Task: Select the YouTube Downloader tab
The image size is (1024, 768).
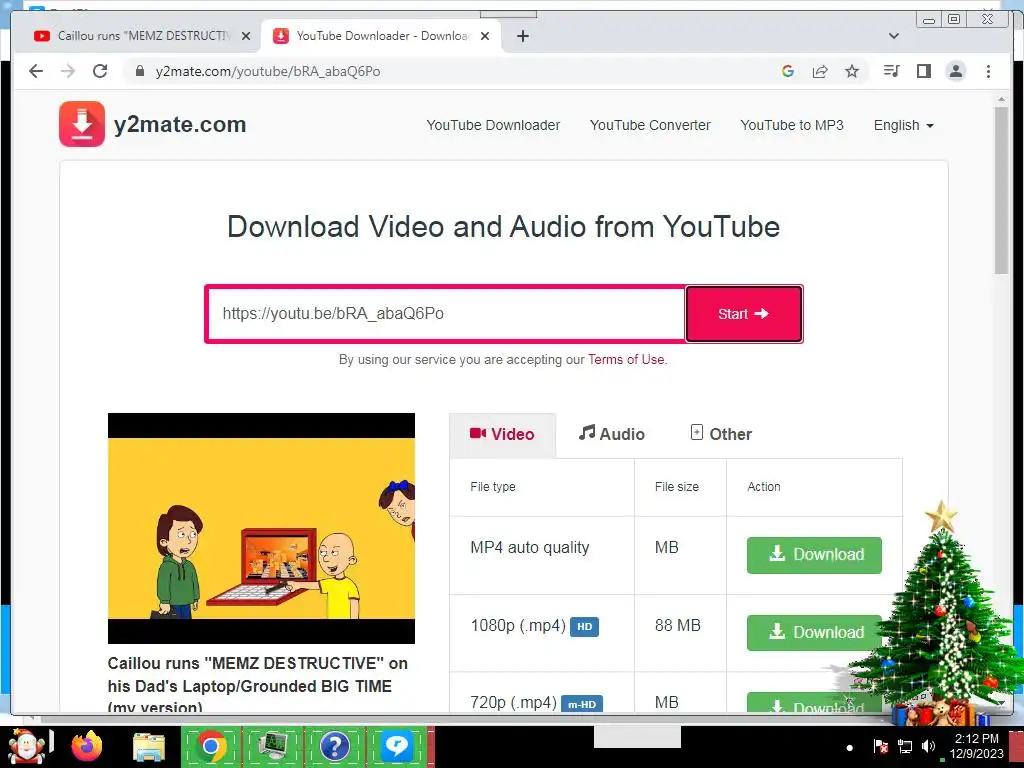Action: (x=381, y=36)
